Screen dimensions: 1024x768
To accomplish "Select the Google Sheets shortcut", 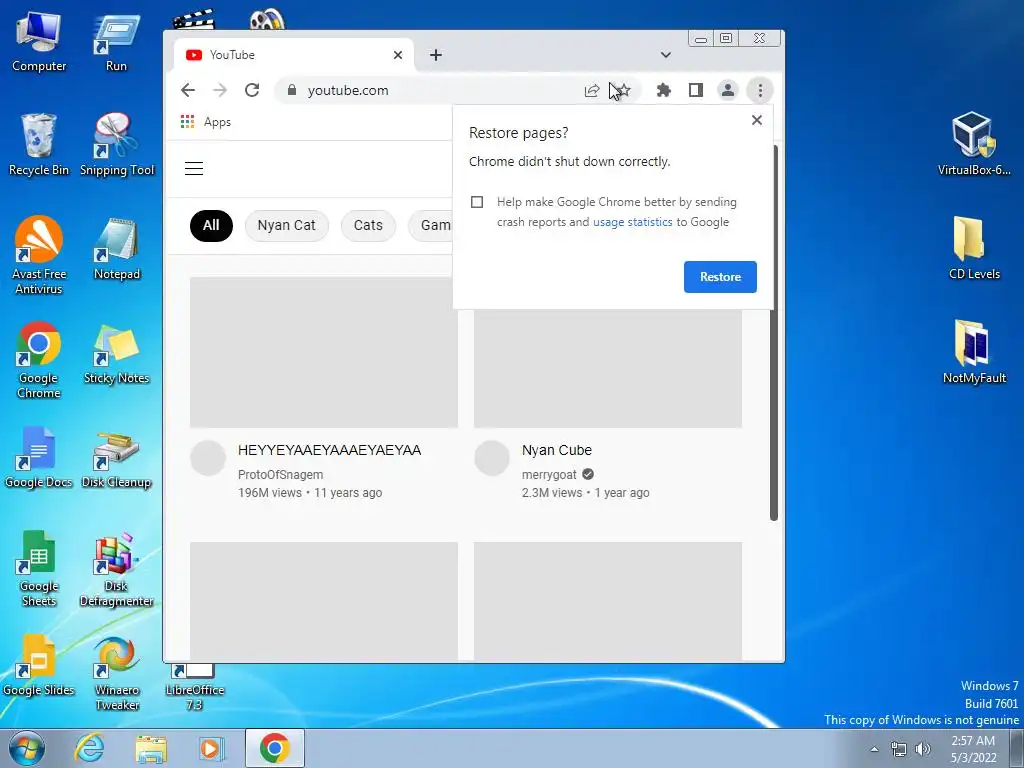I will [39, 569].
